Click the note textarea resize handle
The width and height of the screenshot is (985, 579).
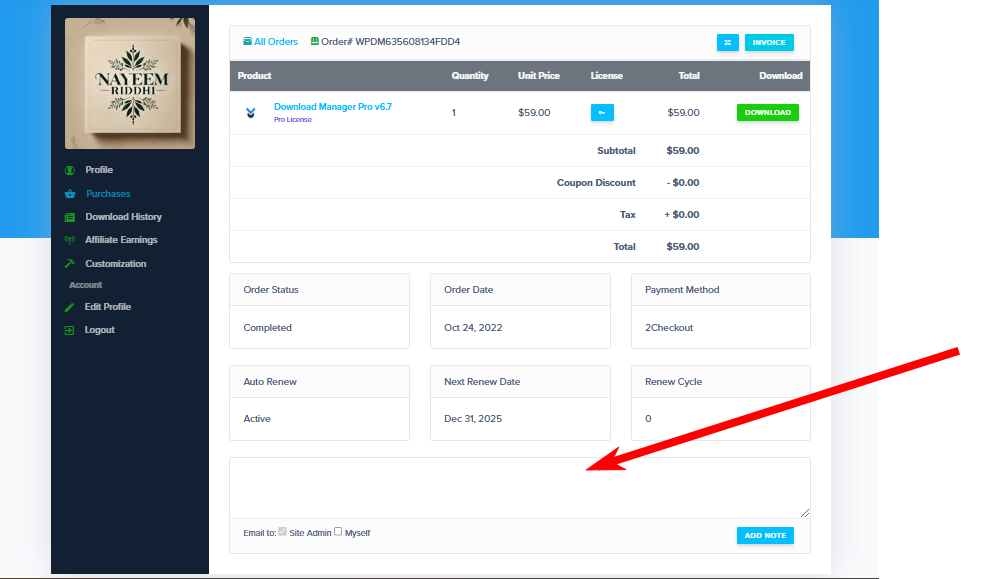coord(805,513)
